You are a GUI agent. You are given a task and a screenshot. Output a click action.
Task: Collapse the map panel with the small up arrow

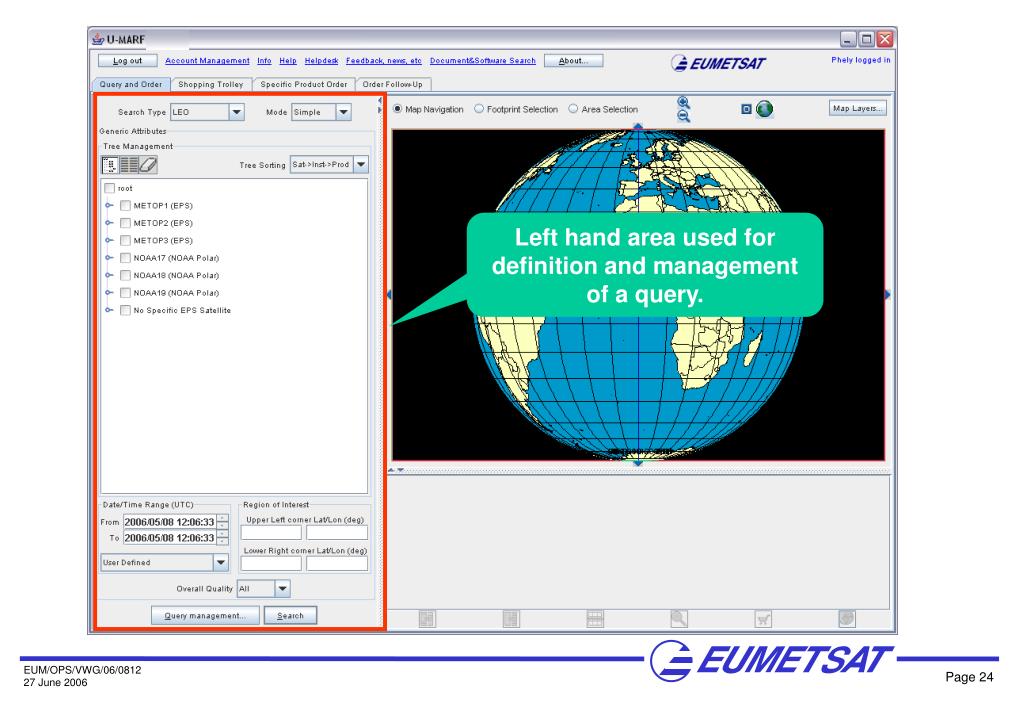tap(391, 470)
